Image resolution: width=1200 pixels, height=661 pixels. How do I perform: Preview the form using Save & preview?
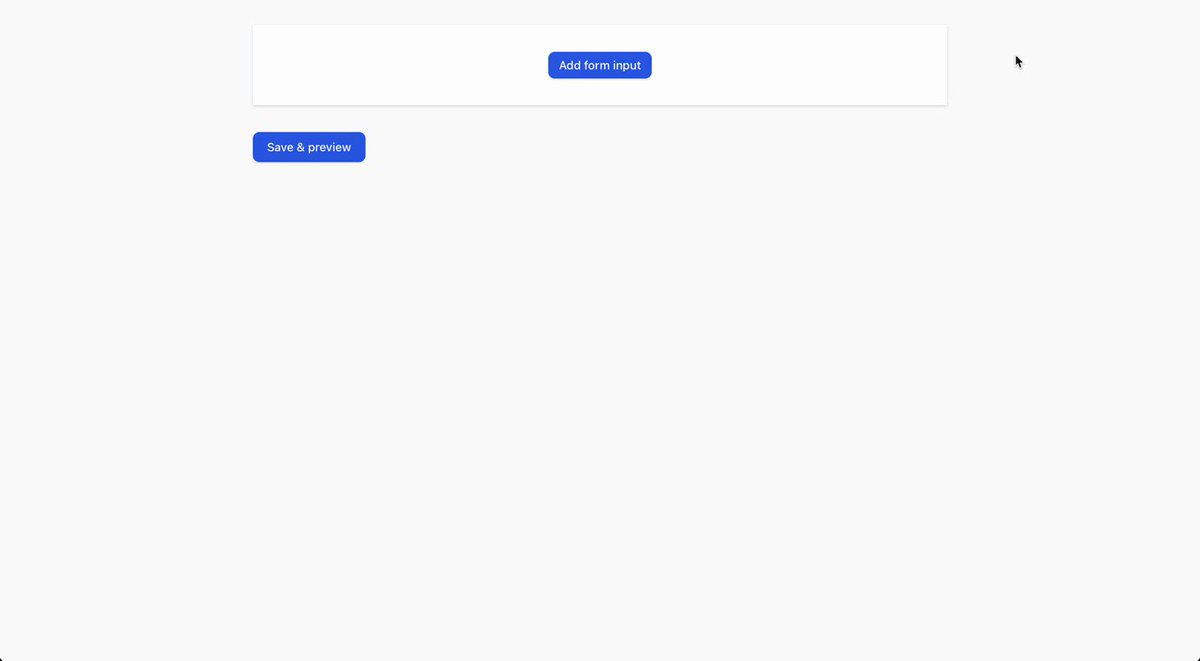click(308, 147)
